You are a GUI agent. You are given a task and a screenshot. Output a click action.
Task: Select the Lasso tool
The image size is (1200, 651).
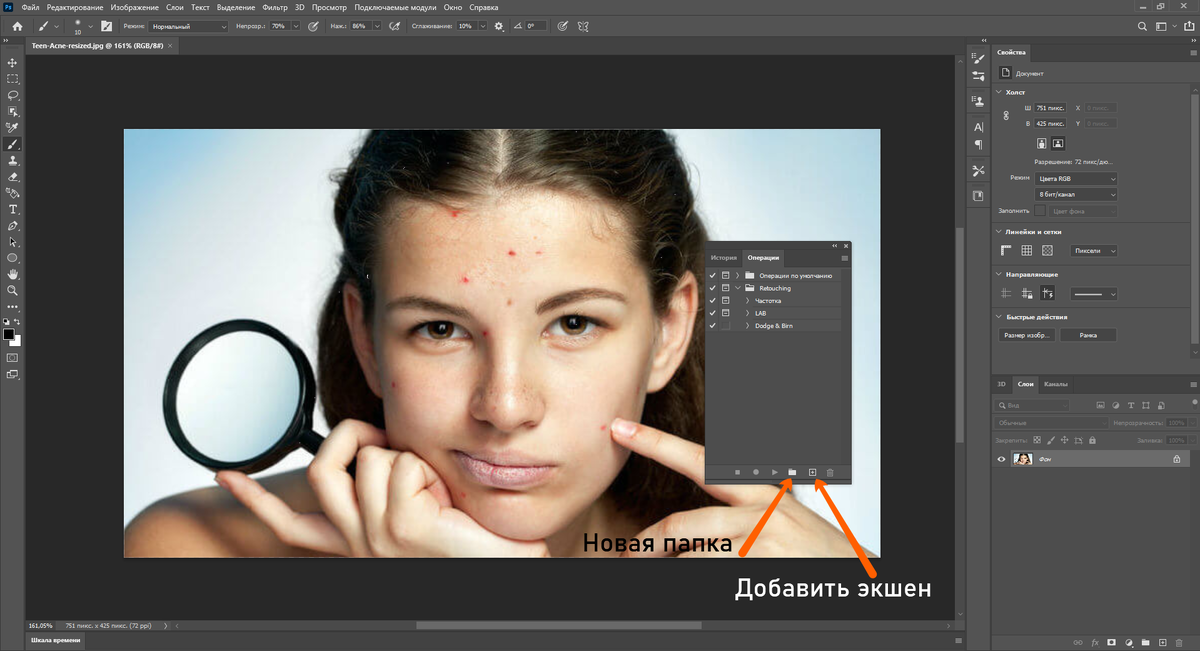(13, 95)
